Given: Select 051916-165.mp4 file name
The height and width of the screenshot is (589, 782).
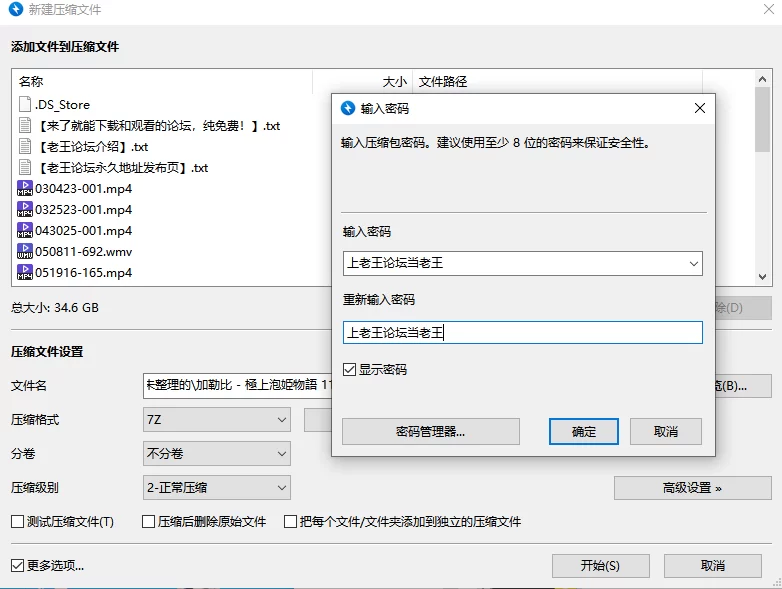Looking at the screenshot, I should 83,272.
